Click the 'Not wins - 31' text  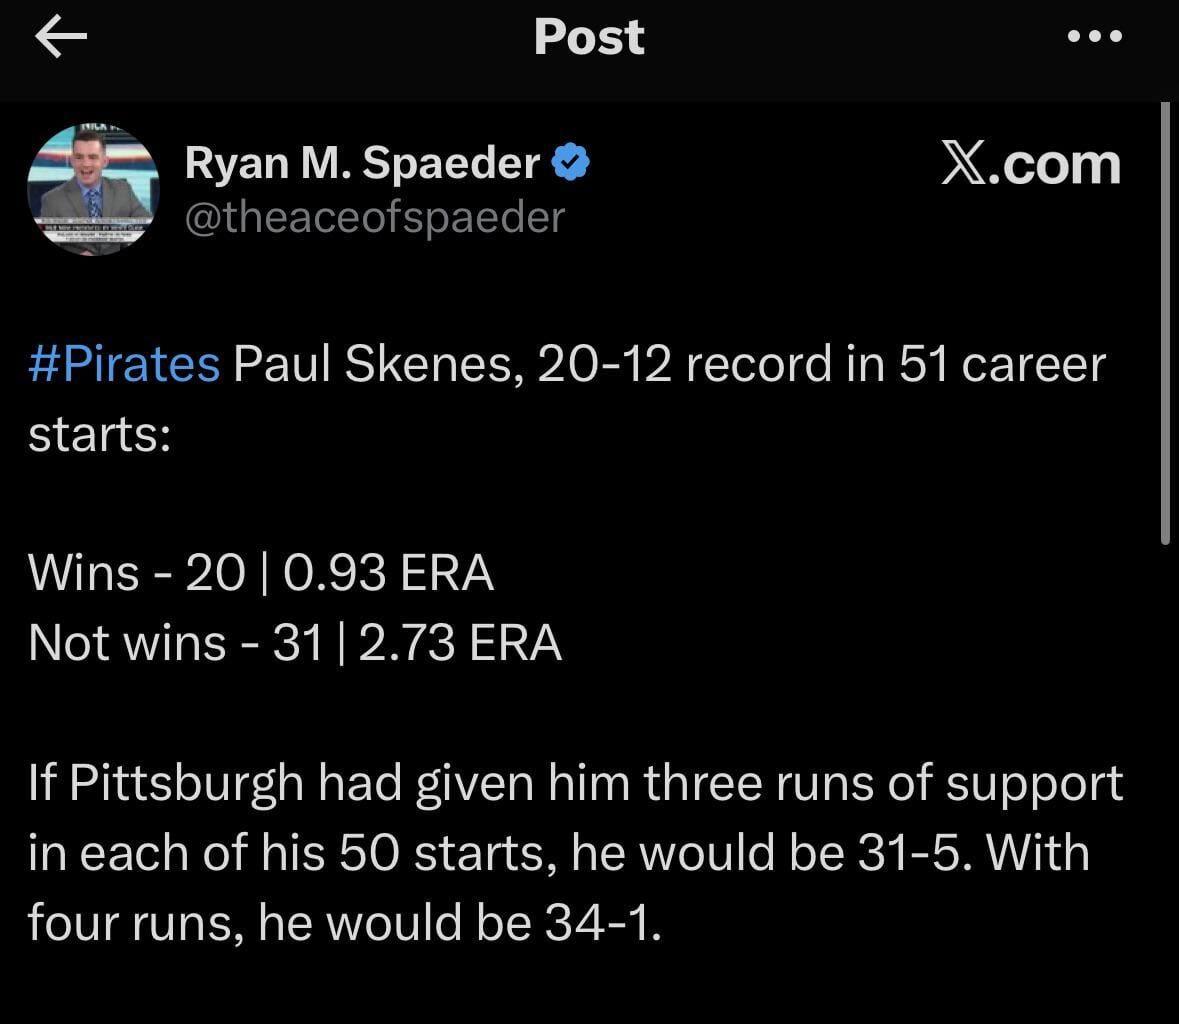175,642
